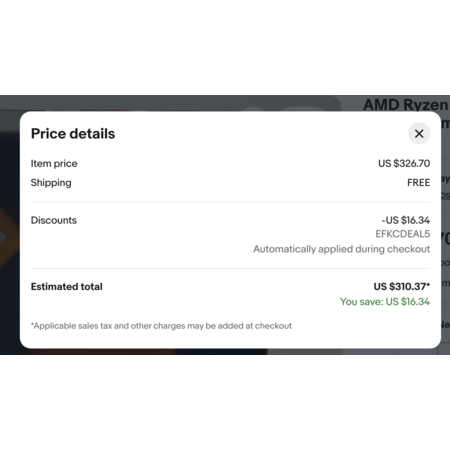Viewport: 450px width, 450px height.
Task: Click the Price details heading
Action: pos(73,134)
